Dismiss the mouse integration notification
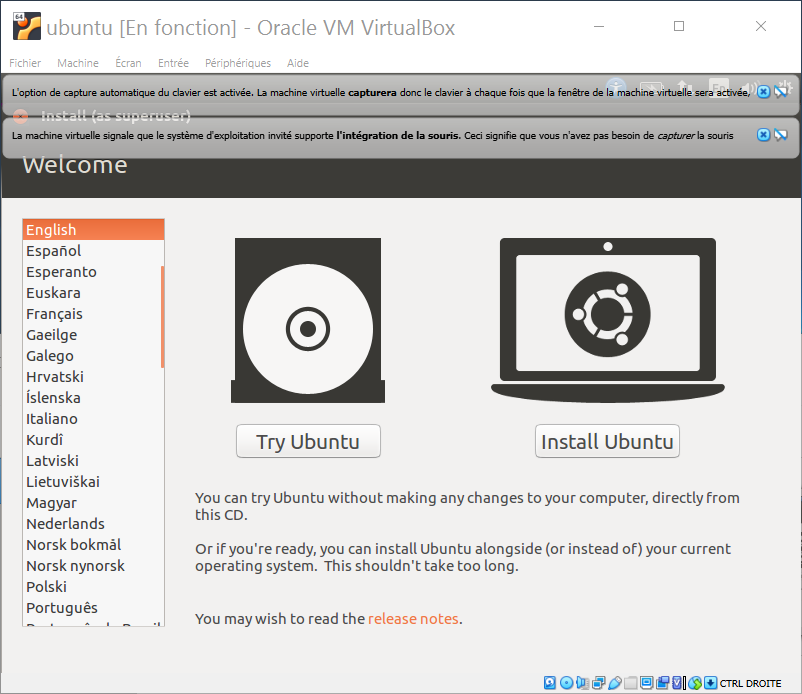This screenshot has width=802, height=694. [x=763, y=135]
